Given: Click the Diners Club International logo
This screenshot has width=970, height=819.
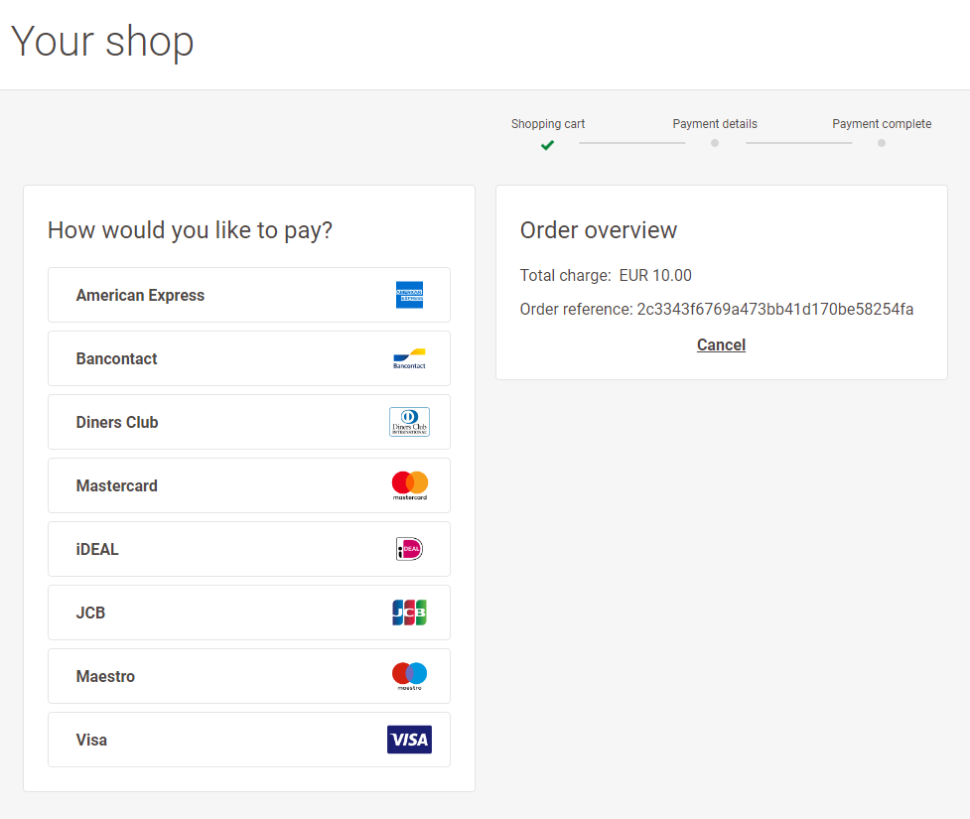Looking at the screenshot, I should [x=409, y=422].
